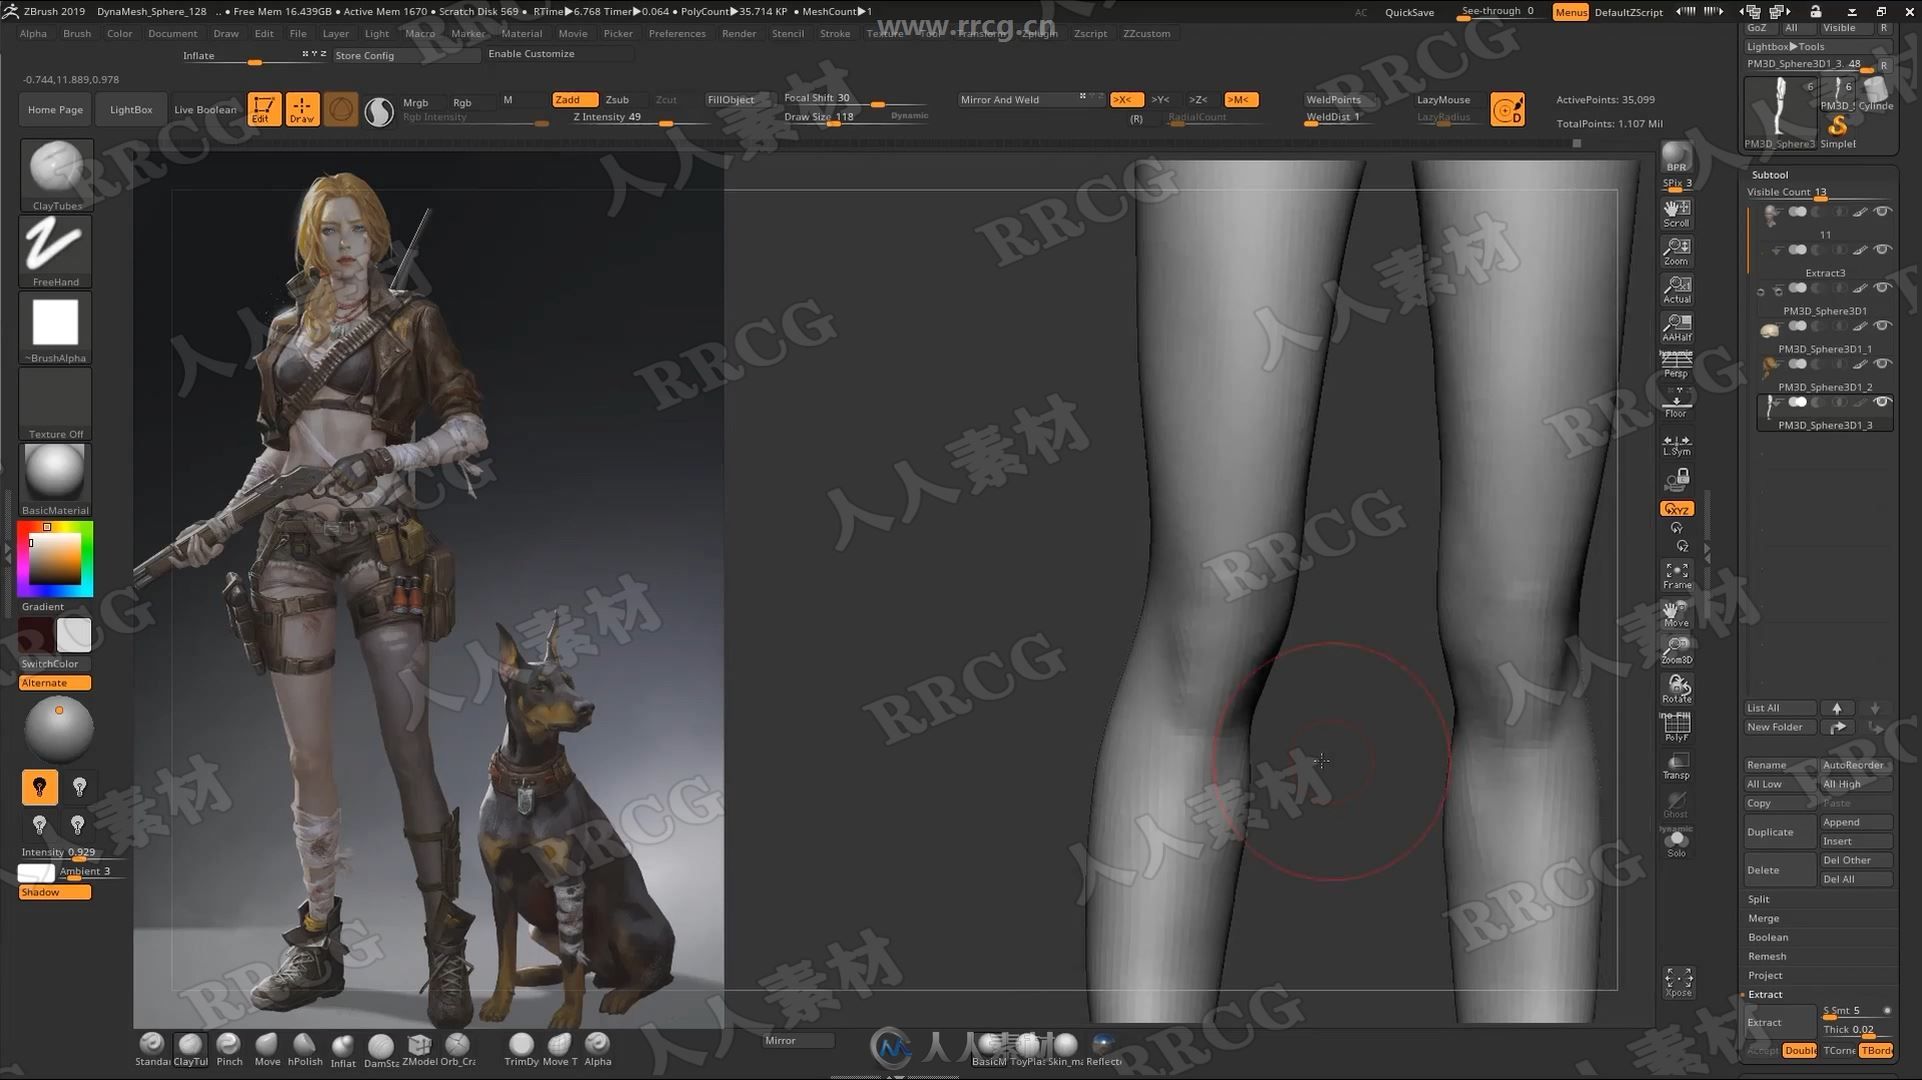Click the LazyMouse orange target icon
This screenshot has height=1080, width=1922.
tap(1507, 109)
